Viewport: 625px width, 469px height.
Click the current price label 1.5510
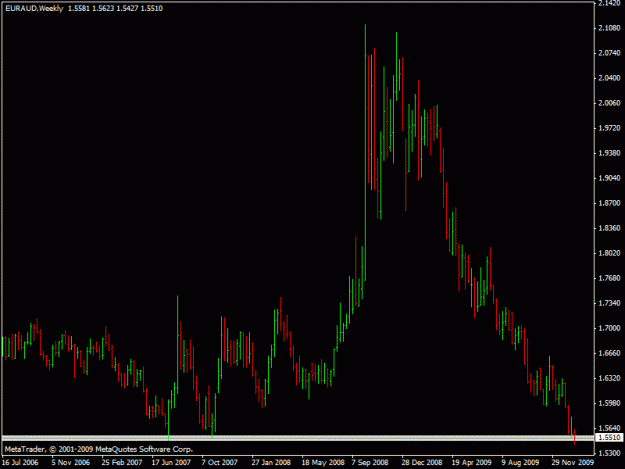610,438
